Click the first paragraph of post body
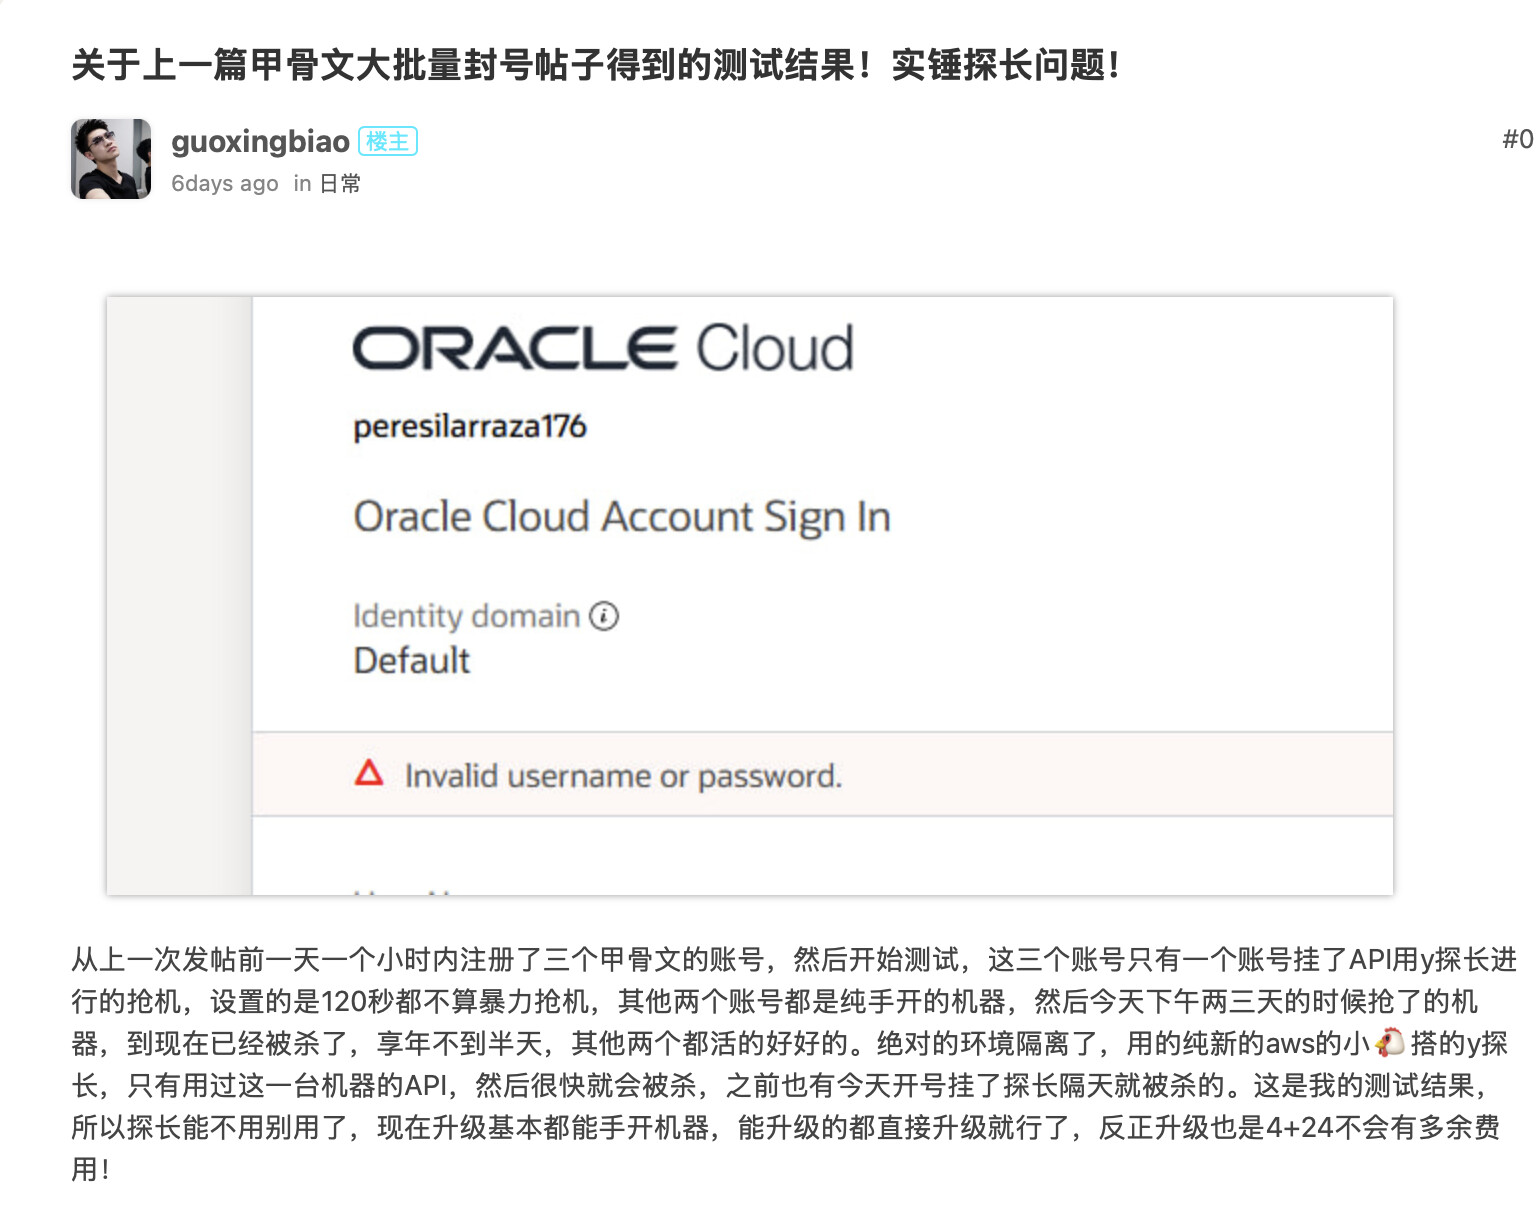1536x1228 pixels. (x=795, y=1064)
